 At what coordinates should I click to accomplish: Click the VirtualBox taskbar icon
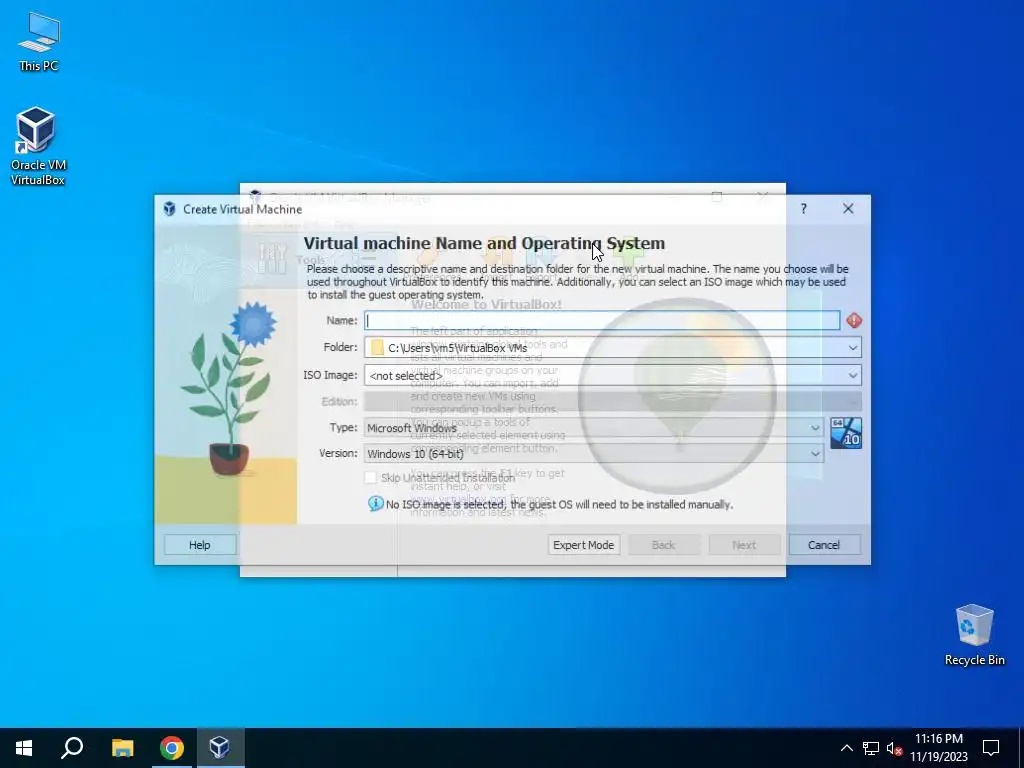[219, 748]
